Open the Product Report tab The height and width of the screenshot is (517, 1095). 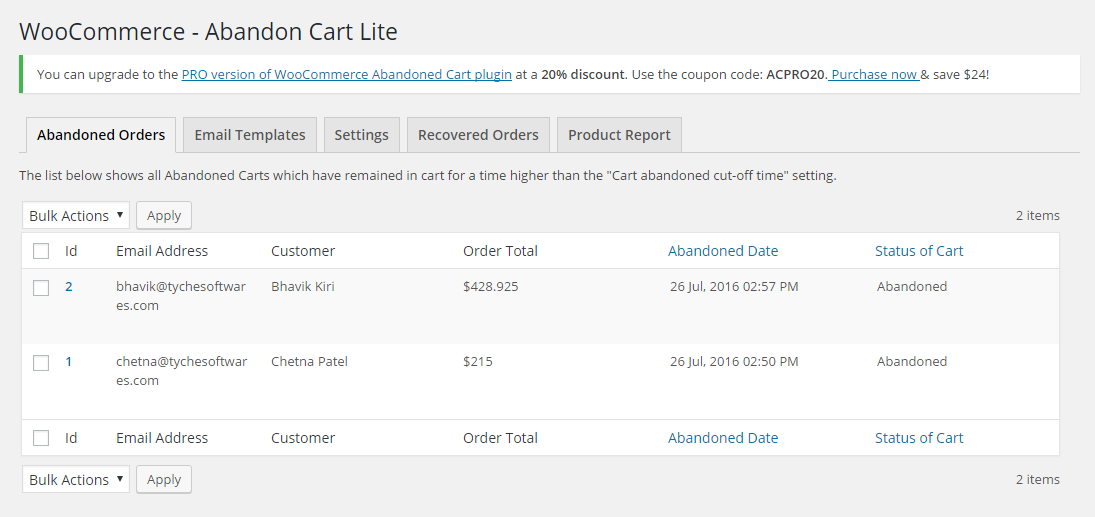point(619,135)
